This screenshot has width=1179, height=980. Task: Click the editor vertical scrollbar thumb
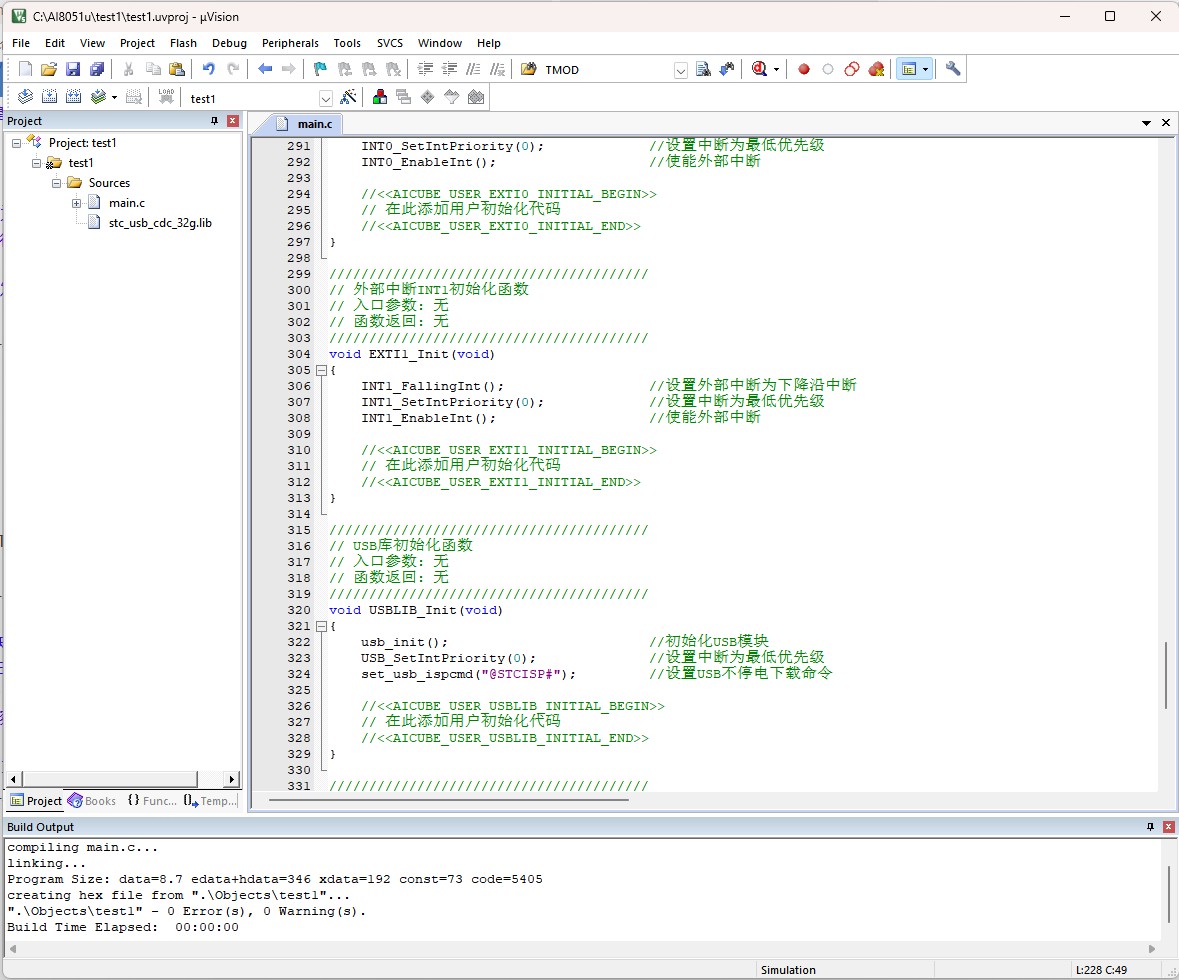[x=1166, y=675]
